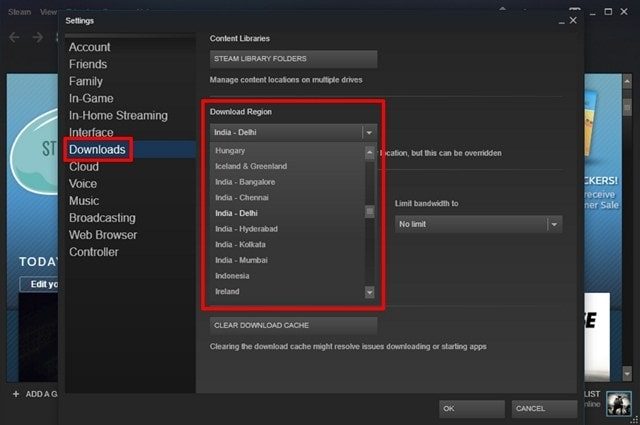640x425 pixels.
Task: Click the Clear Download Cache button
Action: point(293,325)
